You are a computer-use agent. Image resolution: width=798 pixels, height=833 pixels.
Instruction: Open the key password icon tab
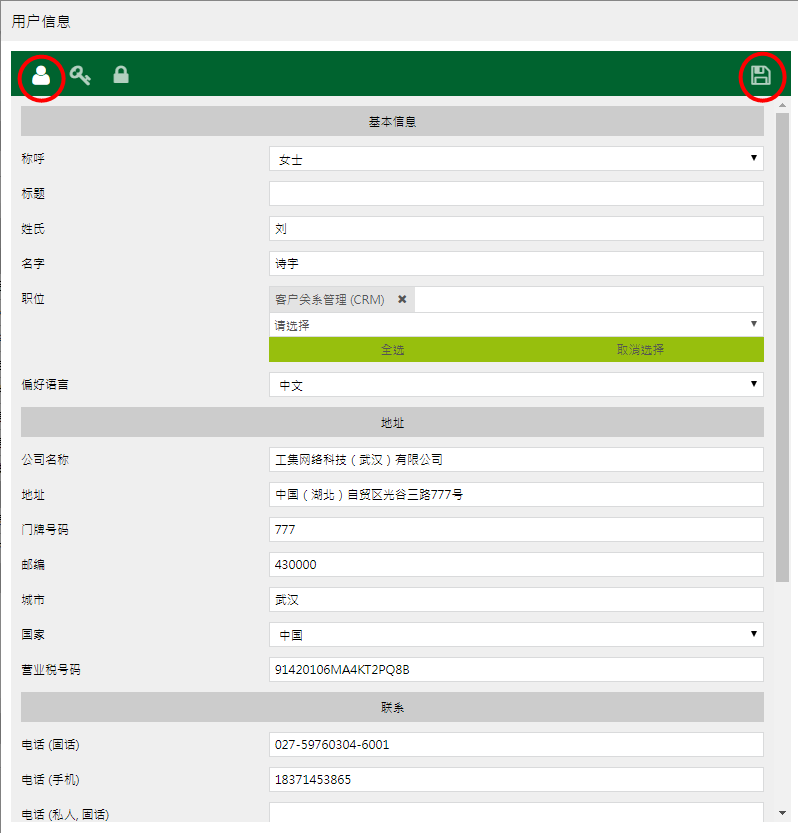pyautogui.click(x=81, y=75)
